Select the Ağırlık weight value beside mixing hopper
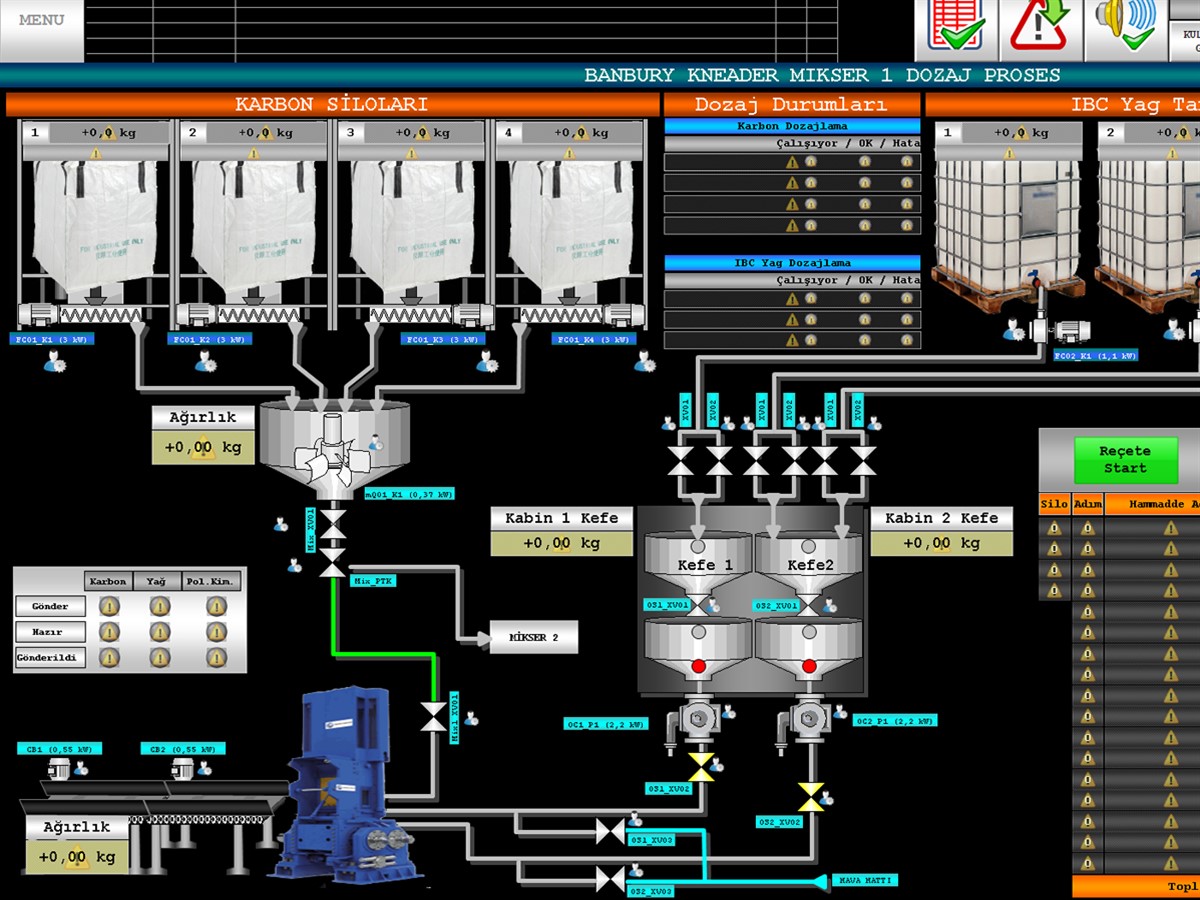This screenshot has height=900, width=1200. 203,448
